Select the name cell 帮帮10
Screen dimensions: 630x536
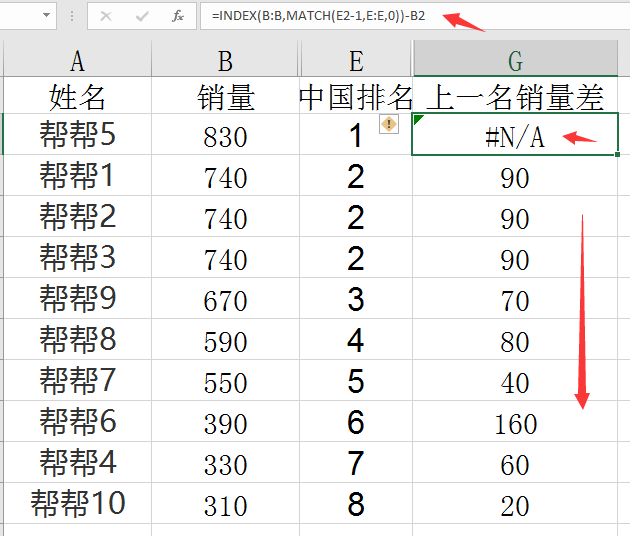pos(78,503)
